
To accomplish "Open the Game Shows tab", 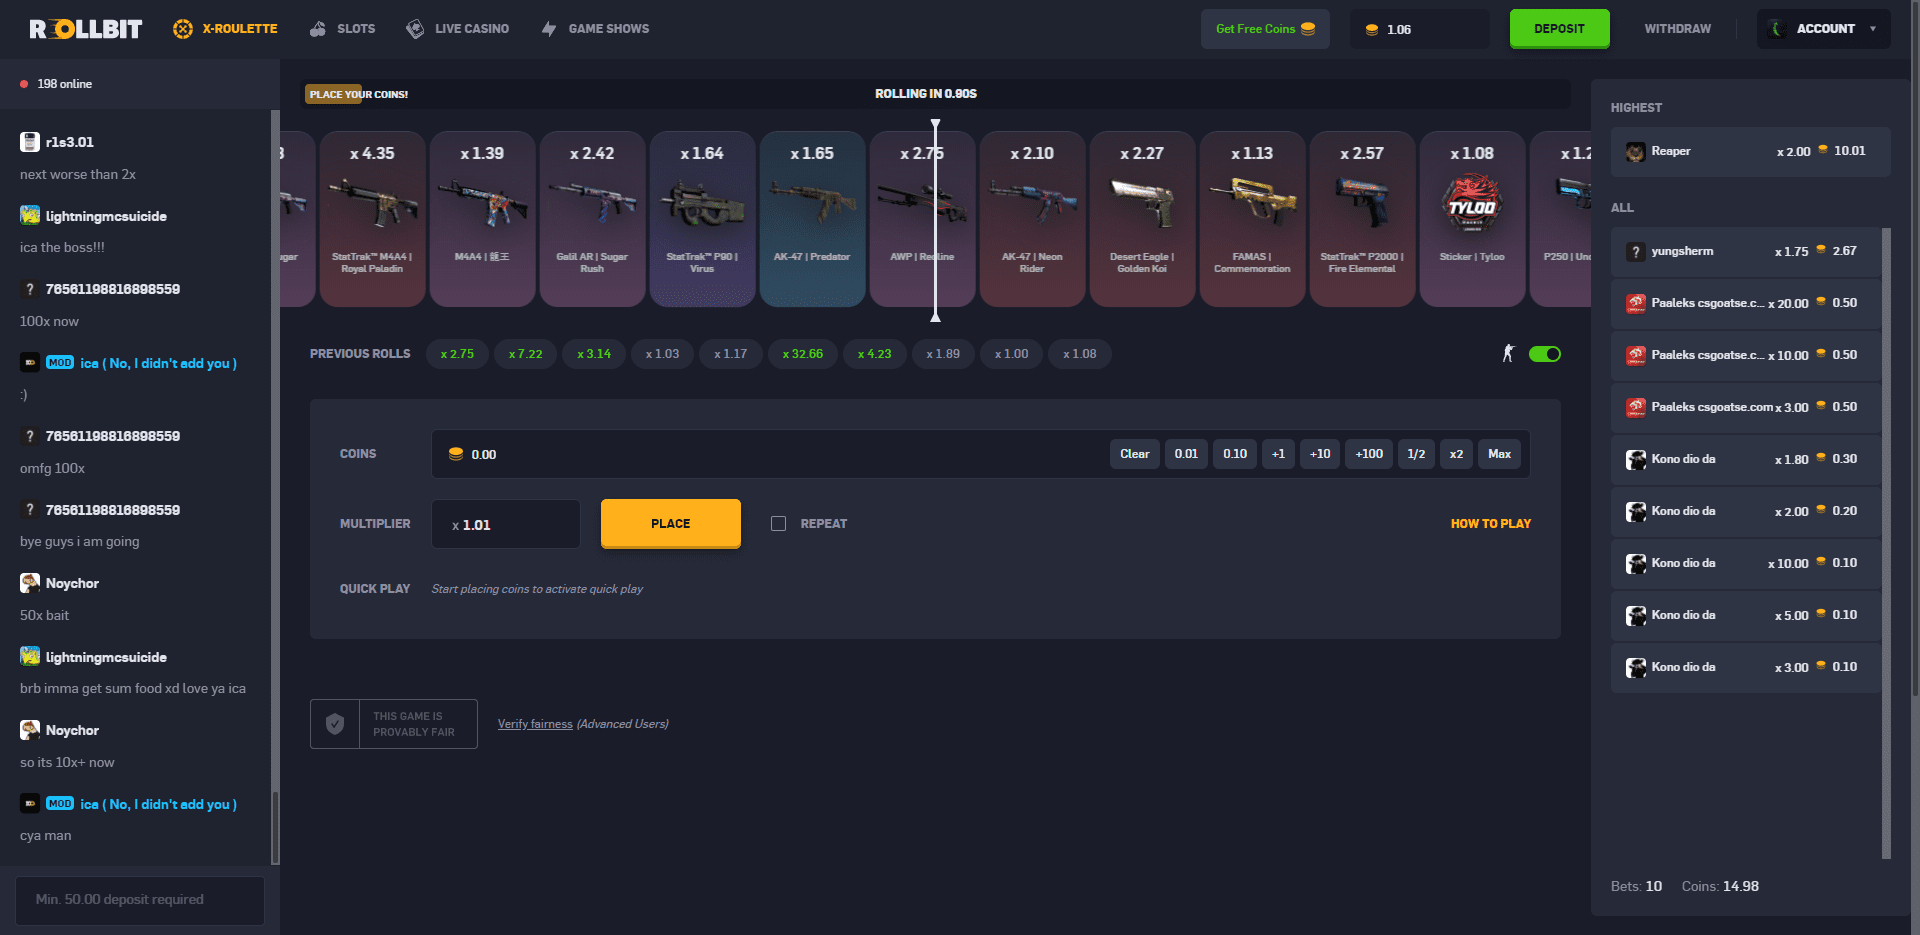I will click(595, 29).
